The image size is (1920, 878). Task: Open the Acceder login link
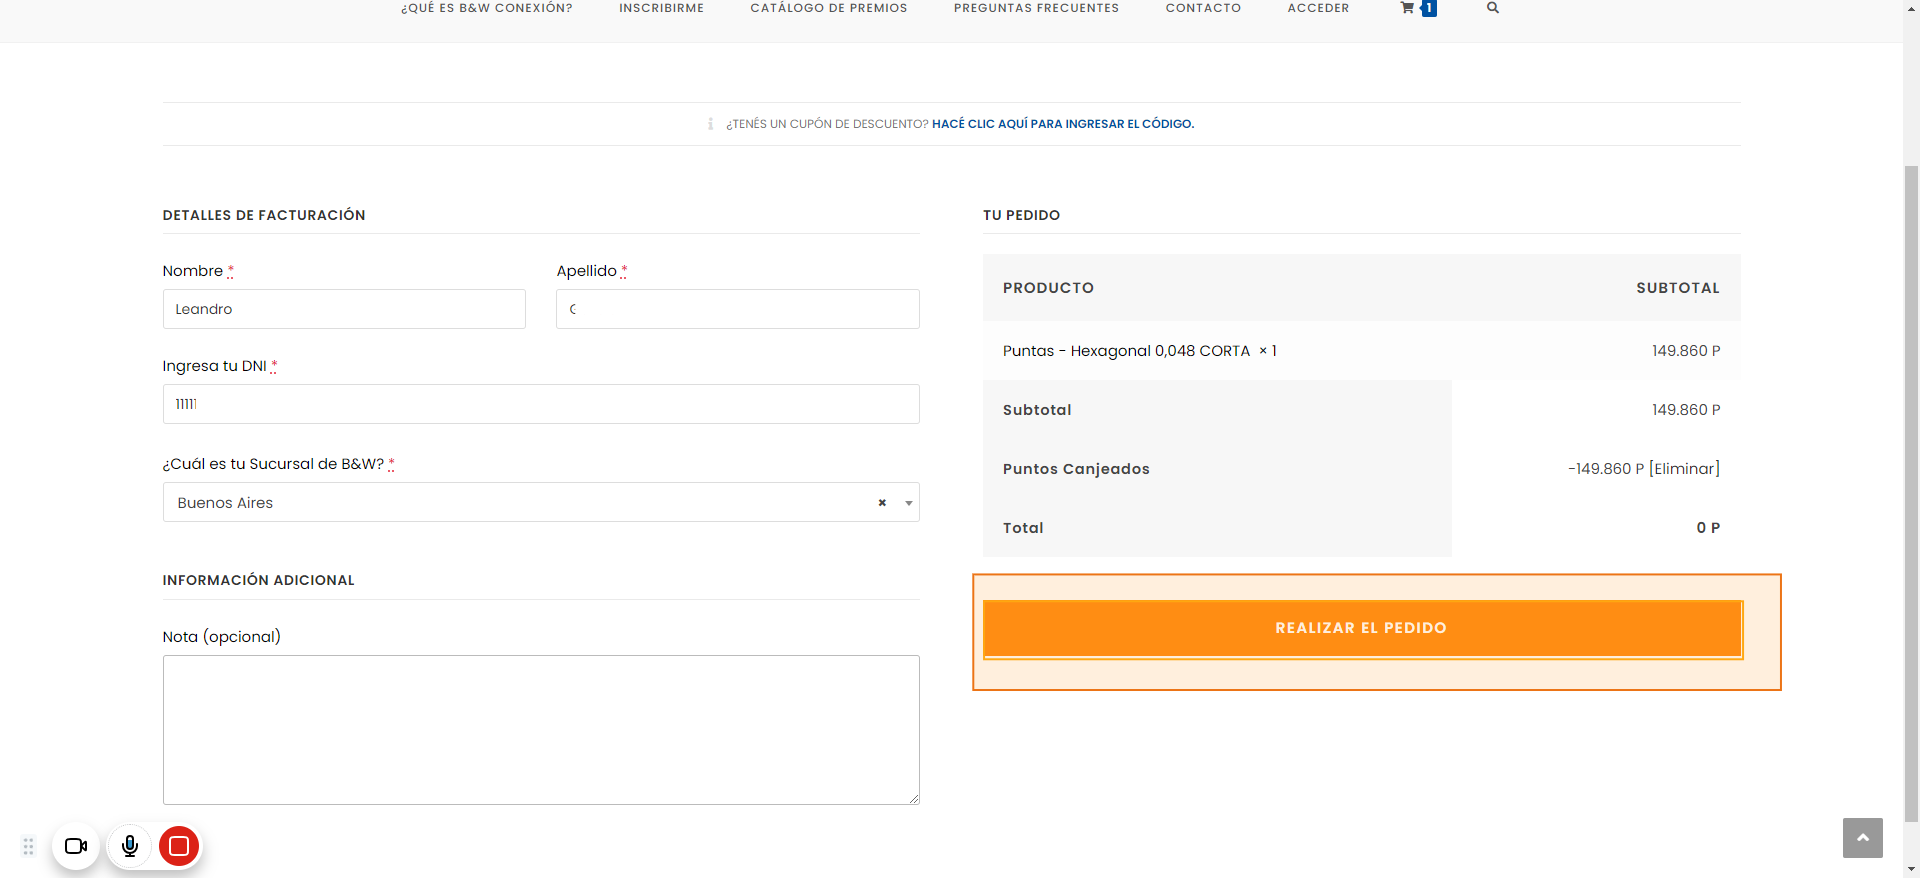coord(1318,8)
